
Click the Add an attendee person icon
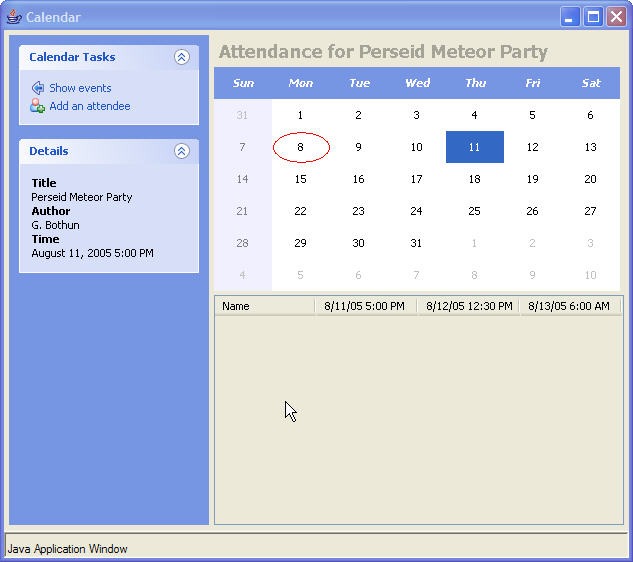click(x=37, y=106)
